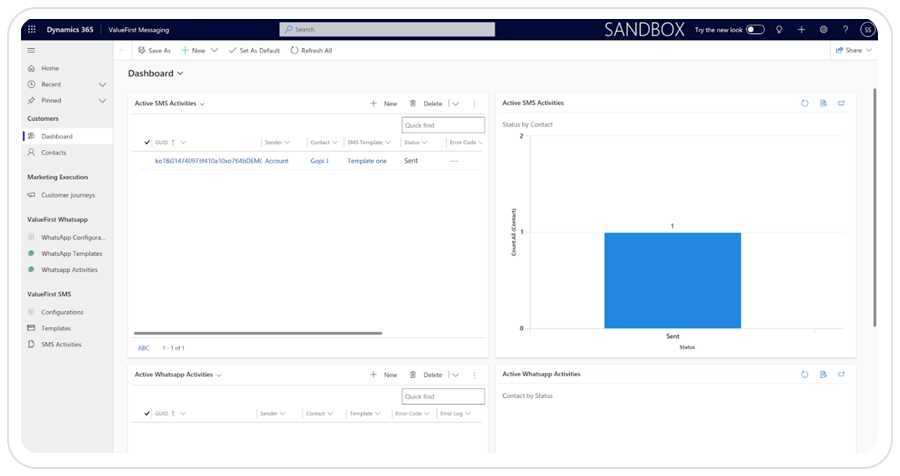The width and height of the screenshot is (900, 476).
Task: Expand the Recent section chevron
Action: [102, 84]
